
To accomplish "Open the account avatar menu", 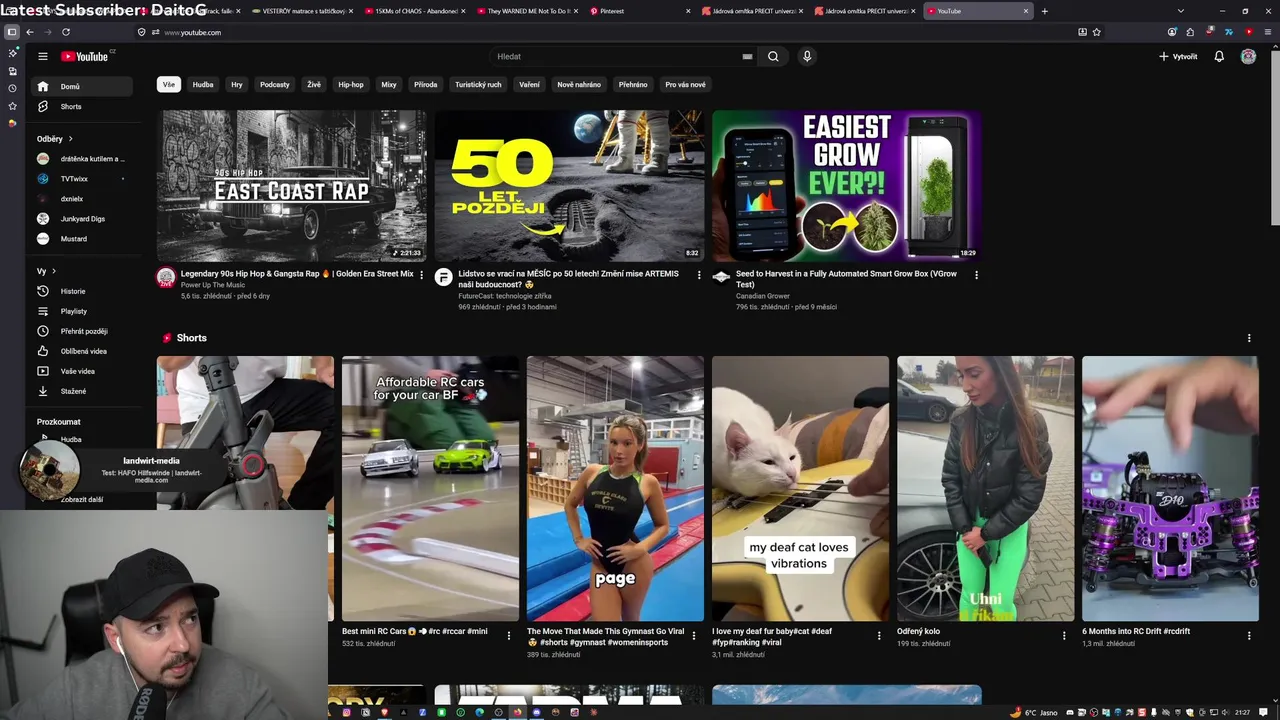I will pyautogui.click(x=1248, y=57).
